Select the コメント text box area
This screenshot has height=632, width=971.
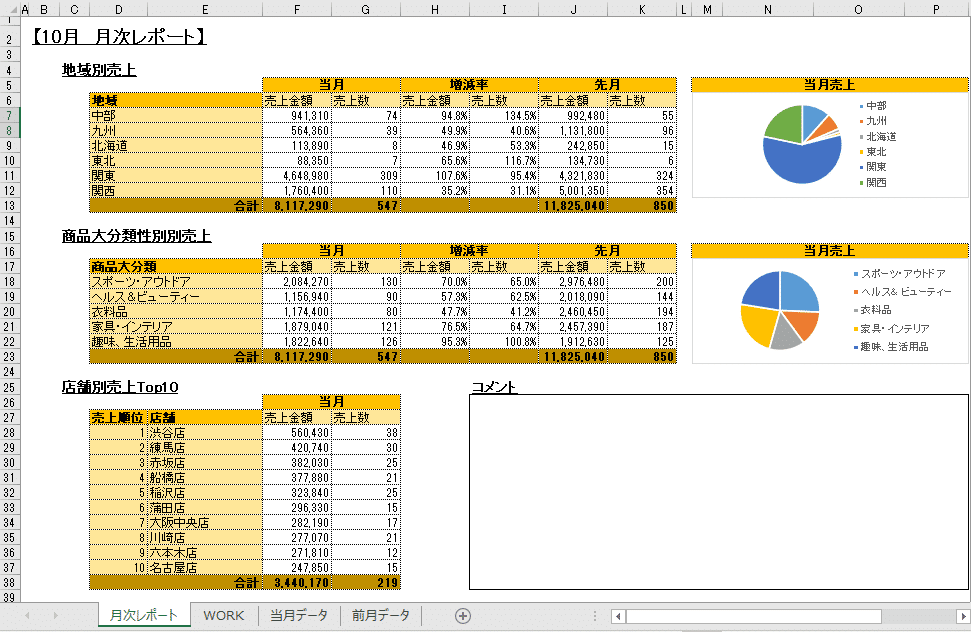tap(718, 491)
